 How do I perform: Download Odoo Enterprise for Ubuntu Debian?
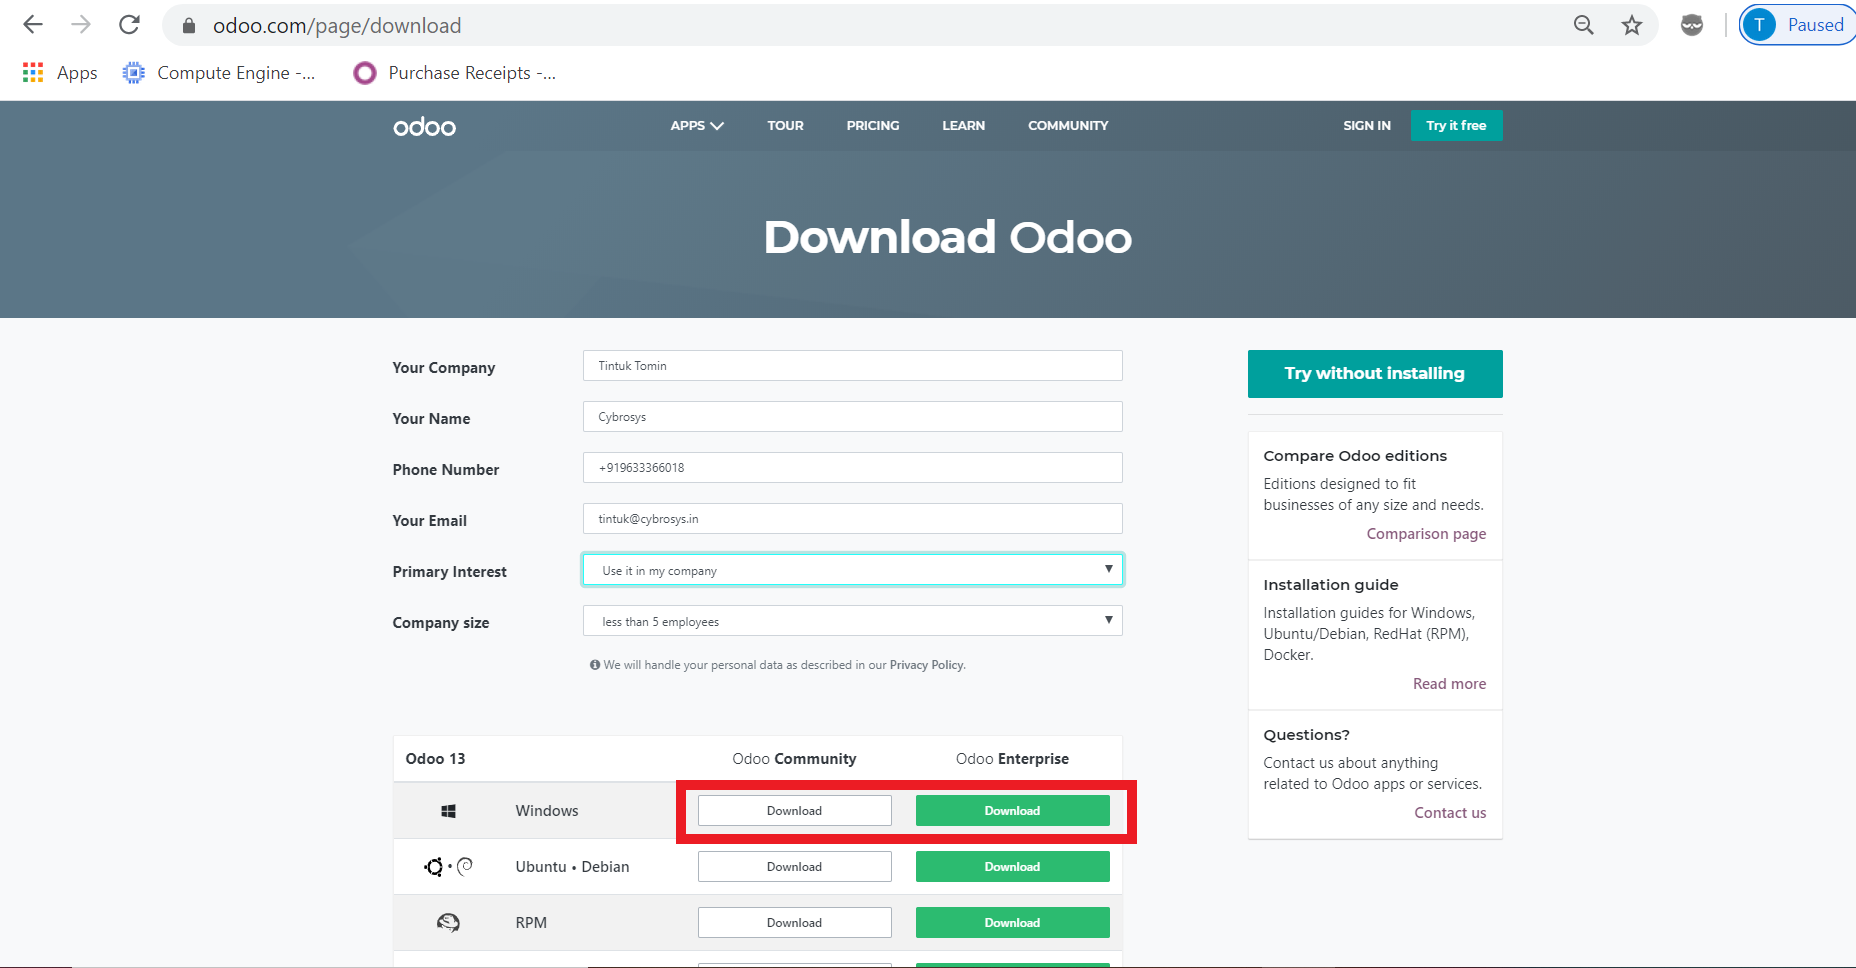pos(1012,867)
